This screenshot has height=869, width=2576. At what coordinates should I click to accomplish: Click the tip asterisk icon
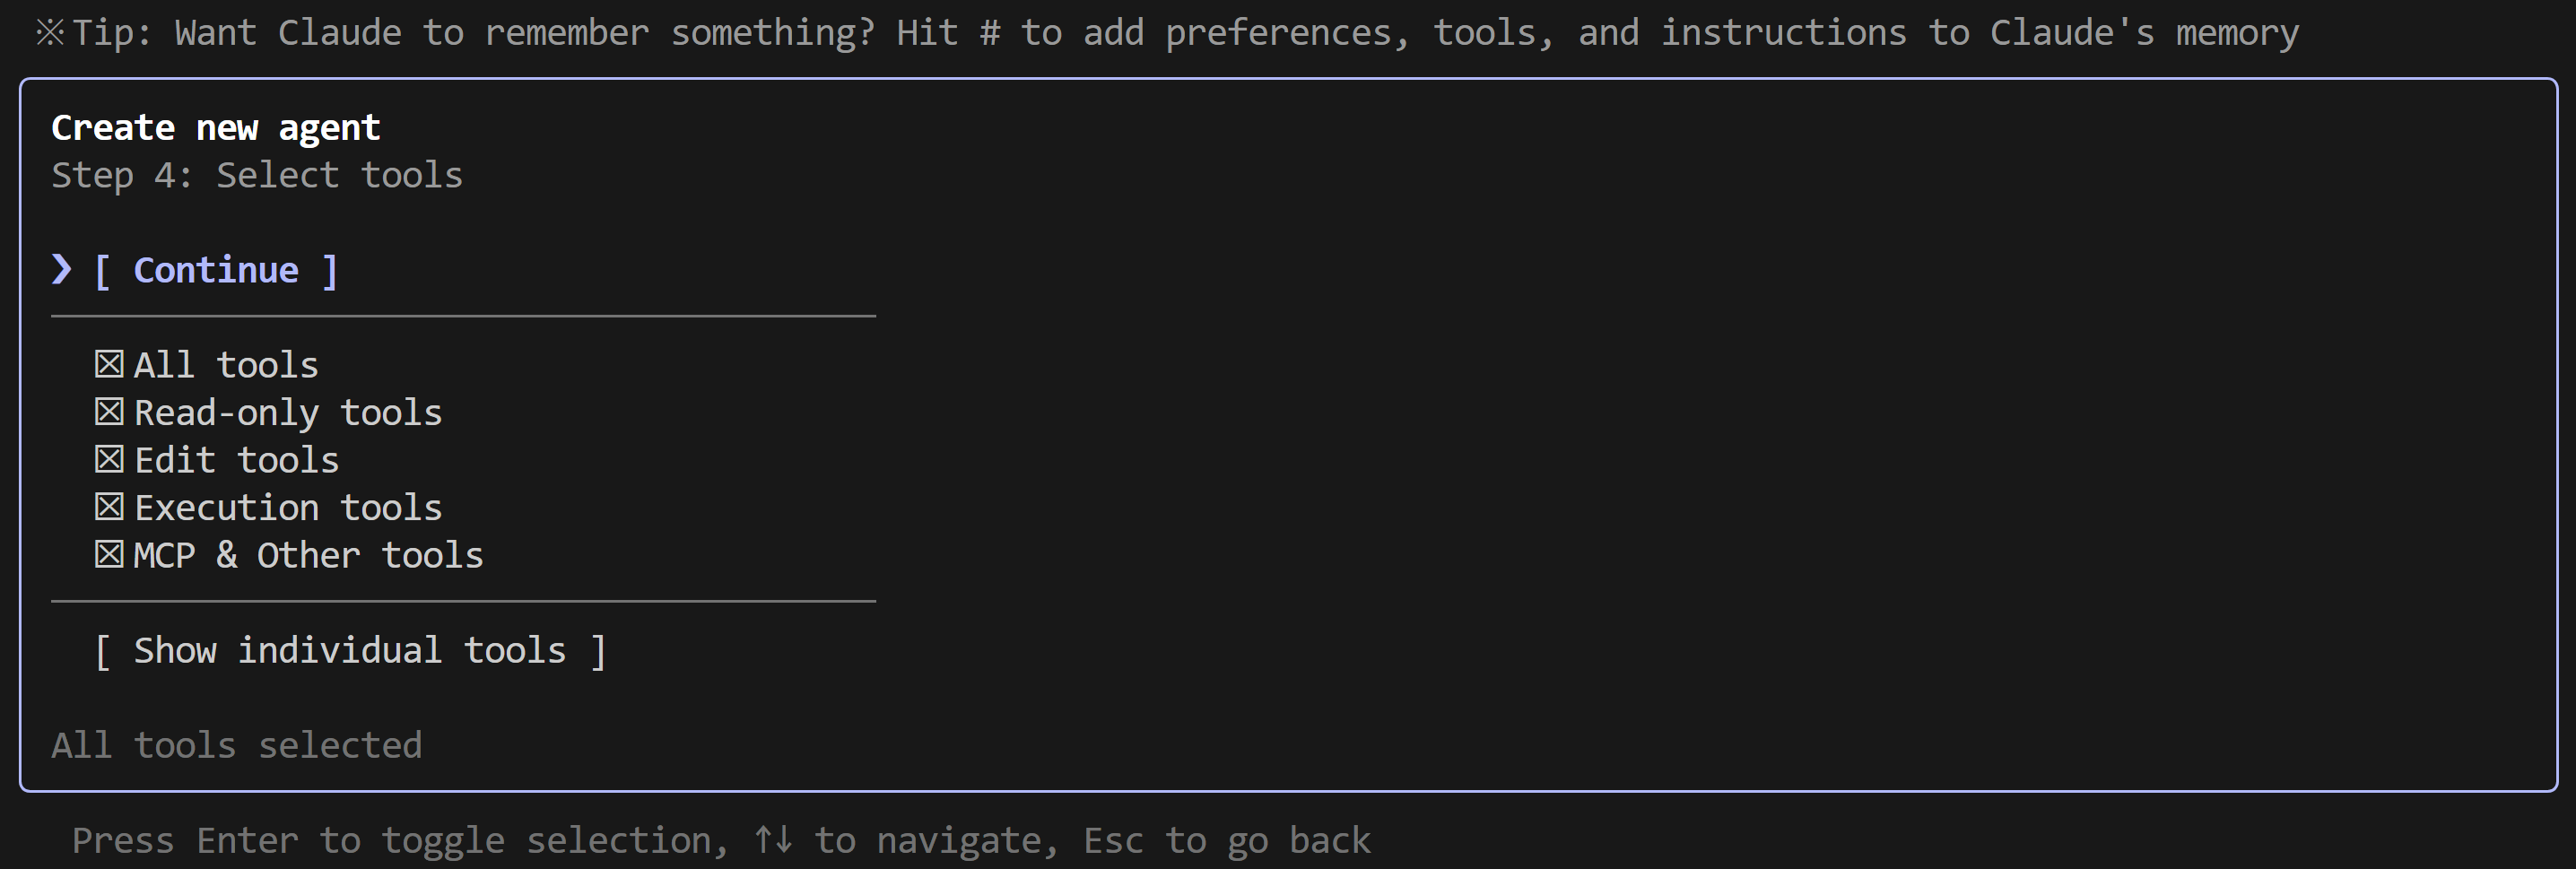(x=49, y=33)
